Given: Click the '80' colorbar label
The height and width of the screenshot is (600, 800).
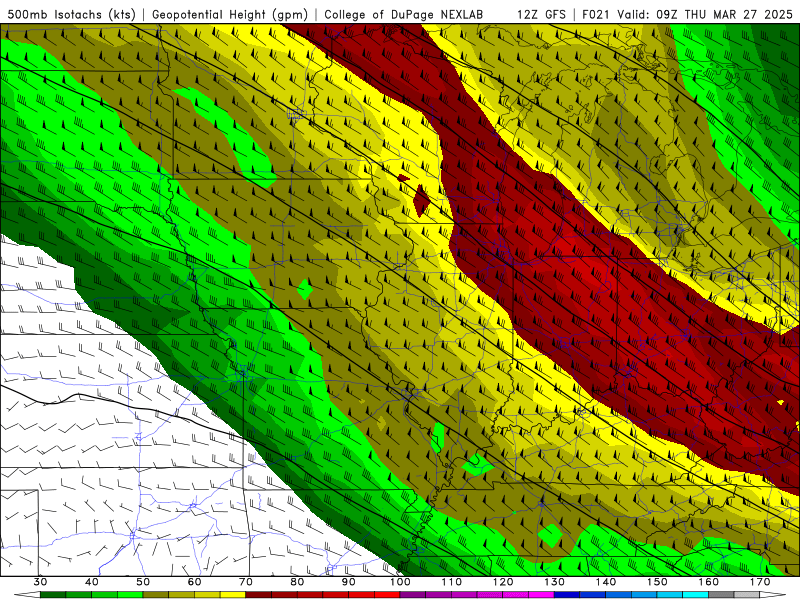Looking at the screenshot, I should [x=297, y=582].
